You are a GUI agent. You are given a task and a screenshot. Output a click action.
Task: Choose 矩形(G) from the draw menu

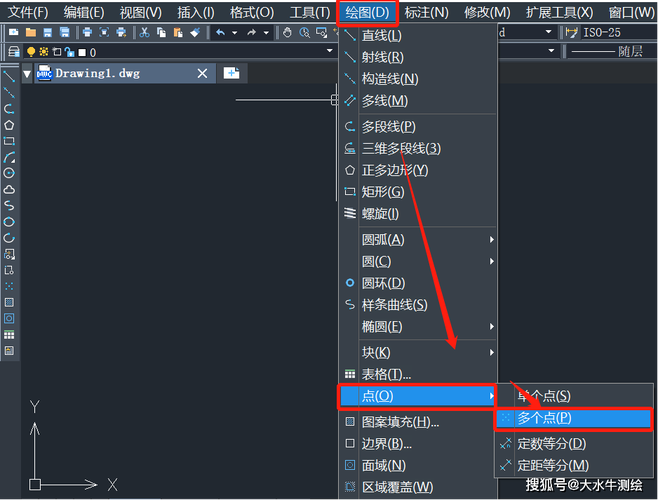click(418, 192)
